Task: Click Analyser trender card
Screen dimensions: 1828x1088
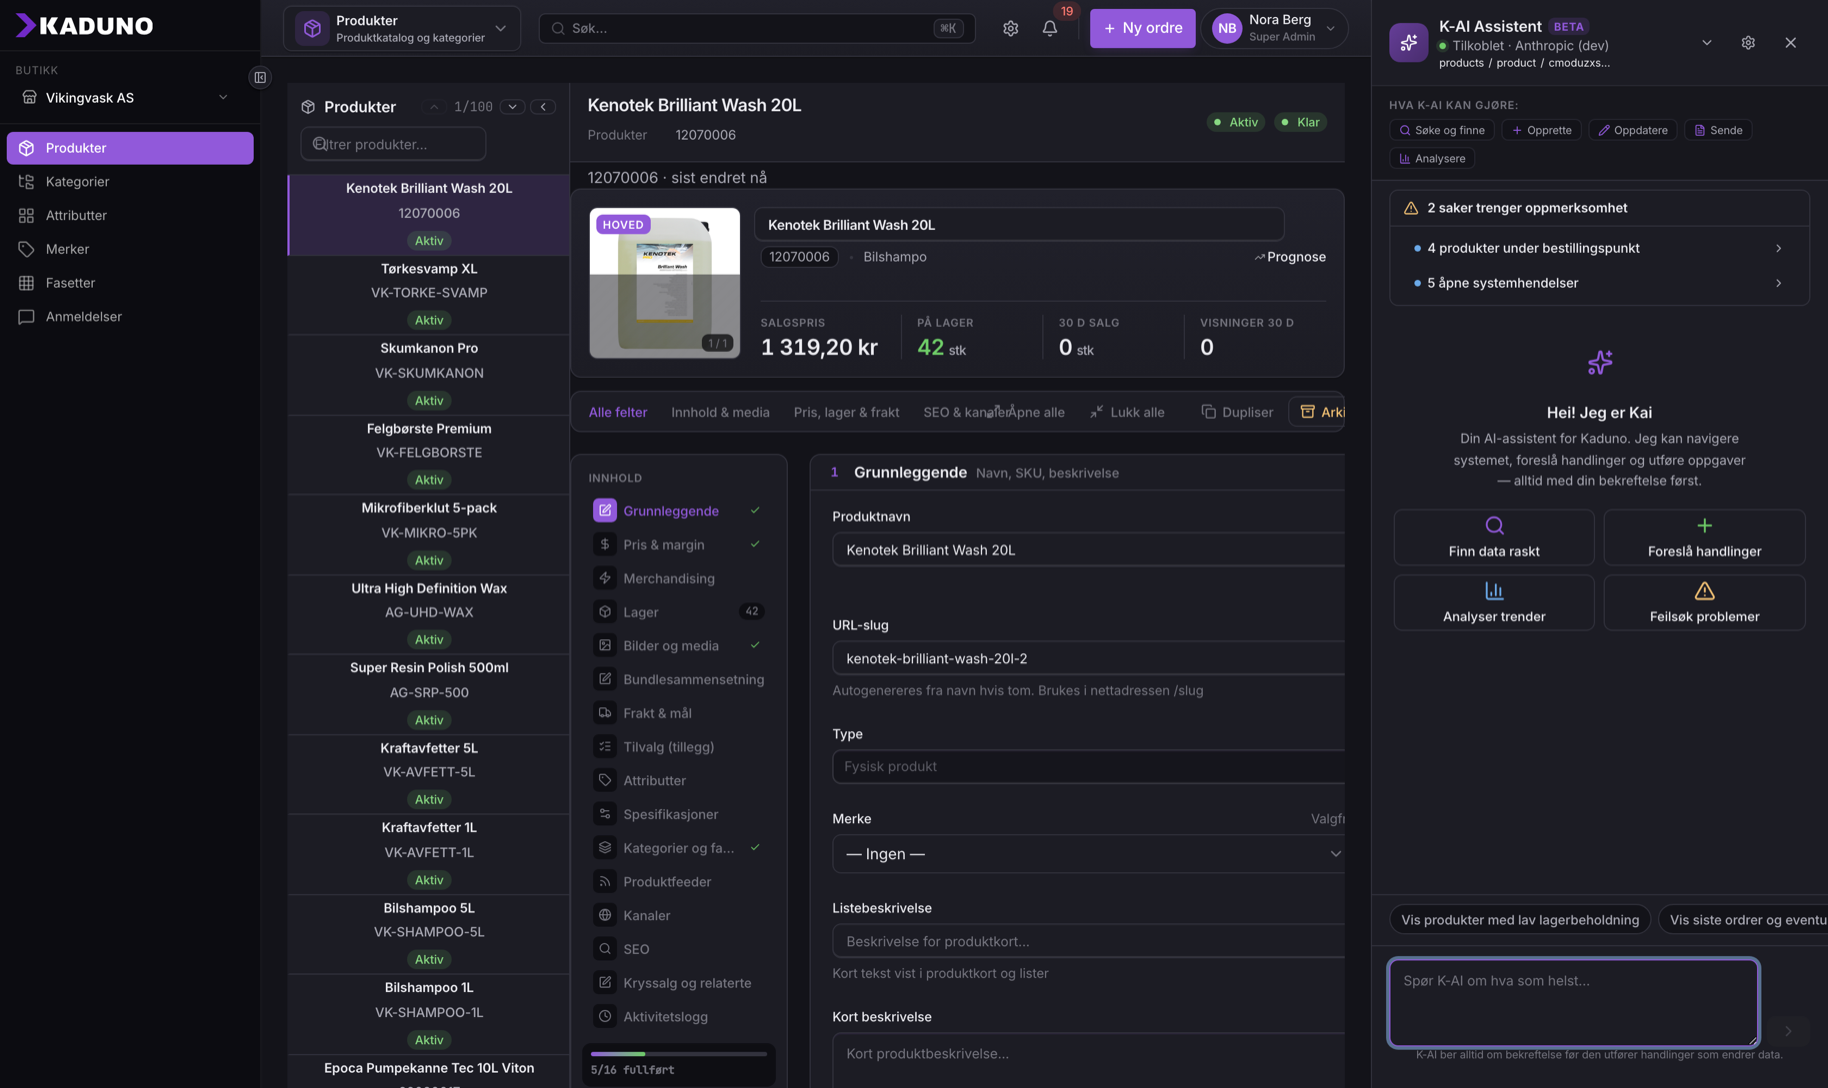Action: click(x=1494, y=602)
